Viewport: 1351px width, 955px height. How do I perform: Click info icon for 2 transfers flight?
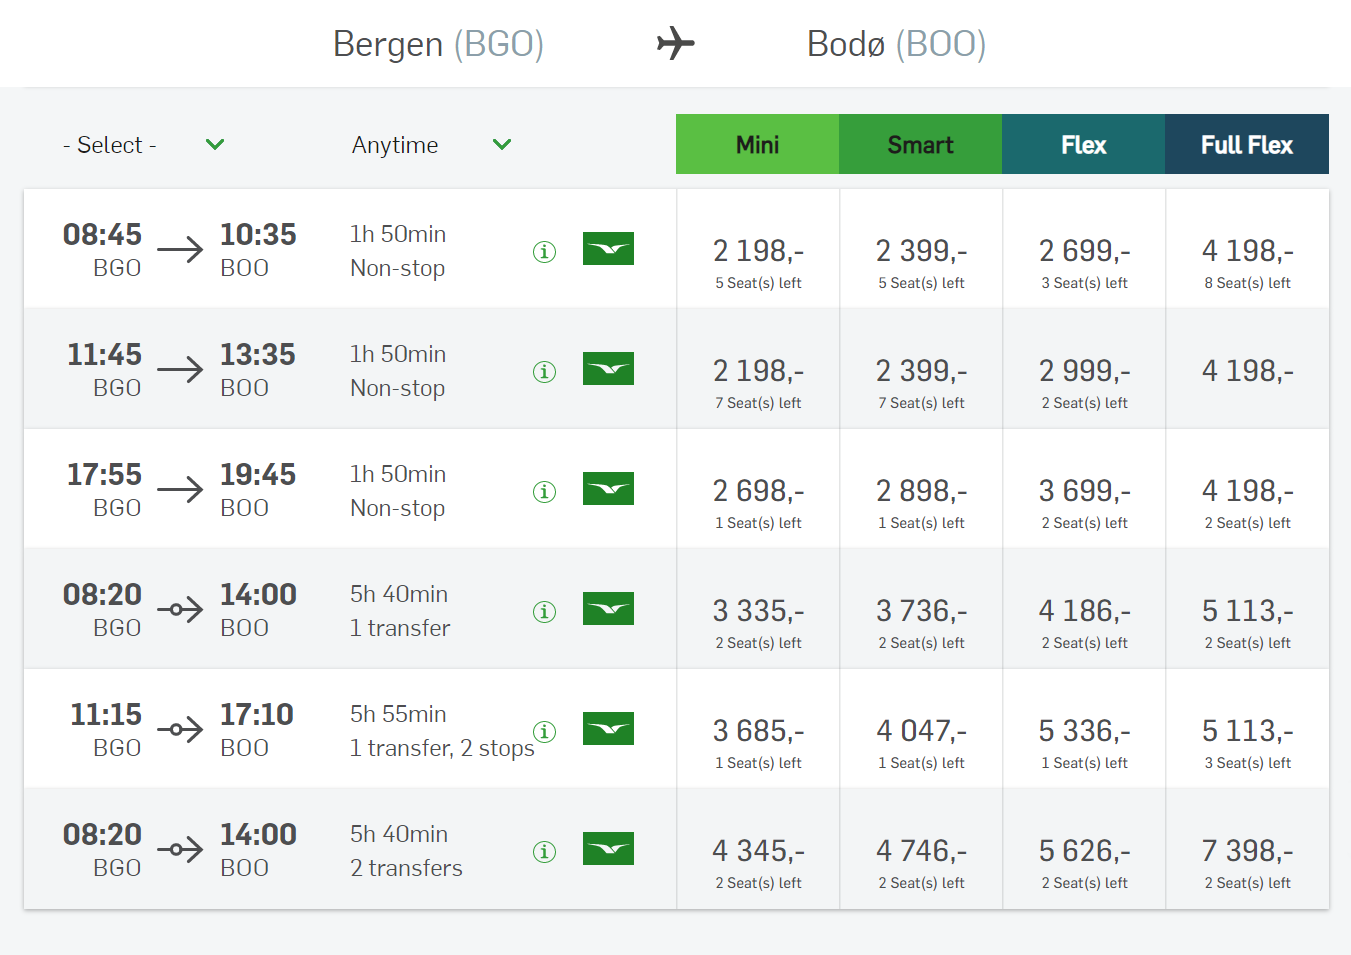point(544,851)
